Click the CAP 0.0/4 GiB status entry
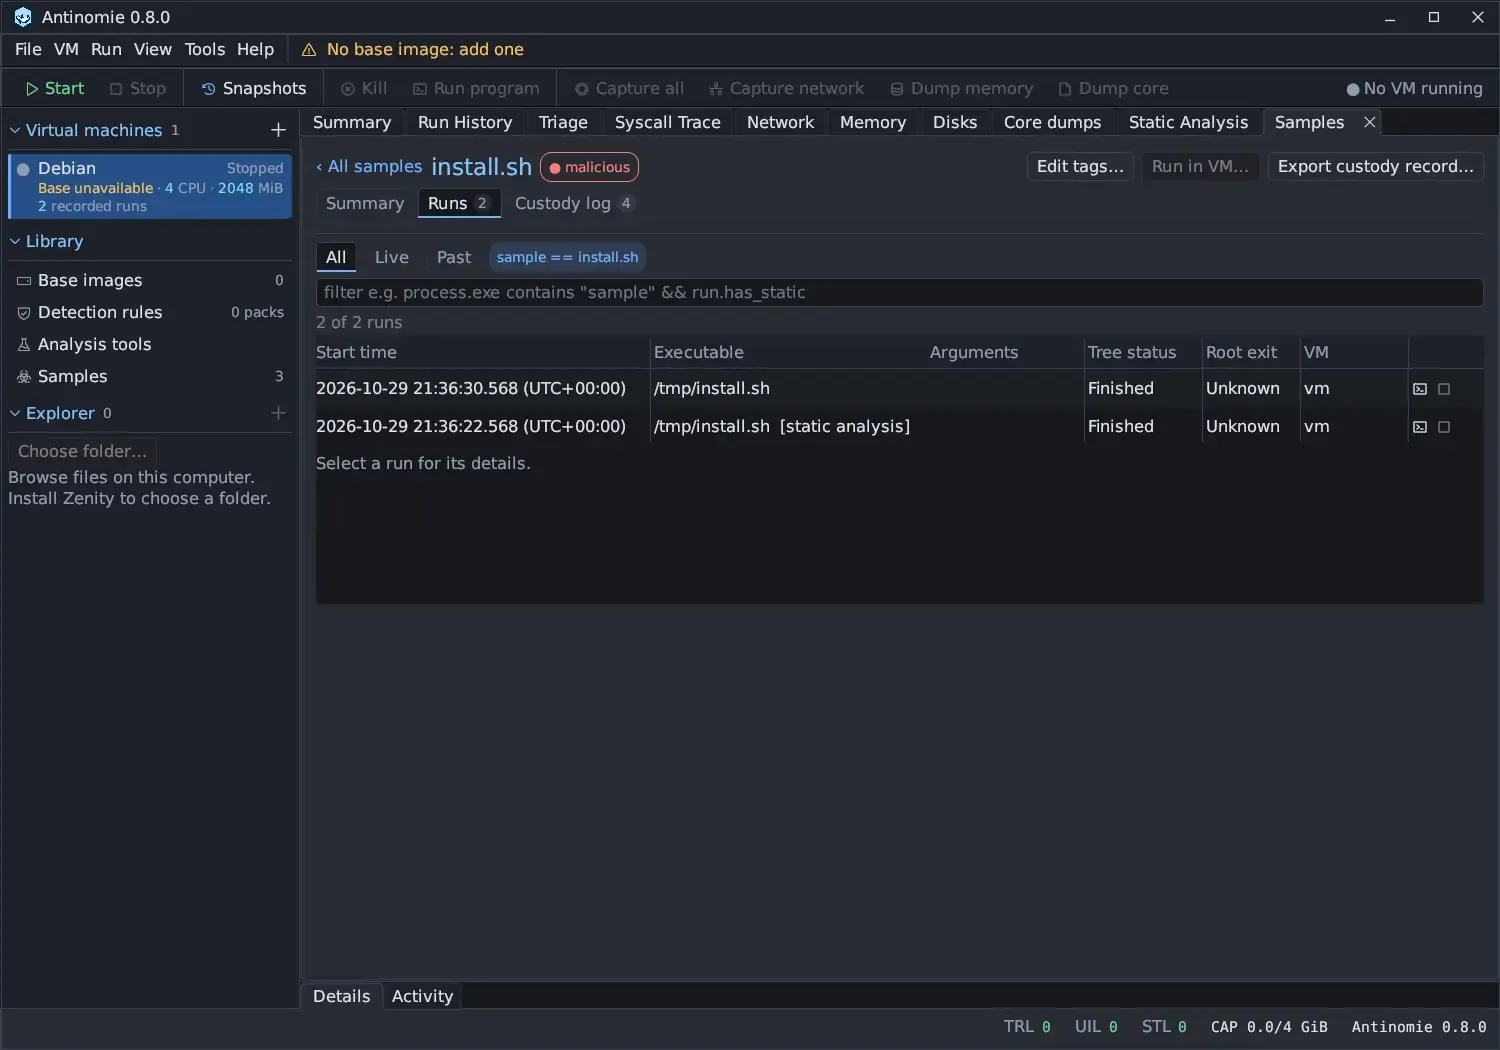 (x=1269, y=1027)
